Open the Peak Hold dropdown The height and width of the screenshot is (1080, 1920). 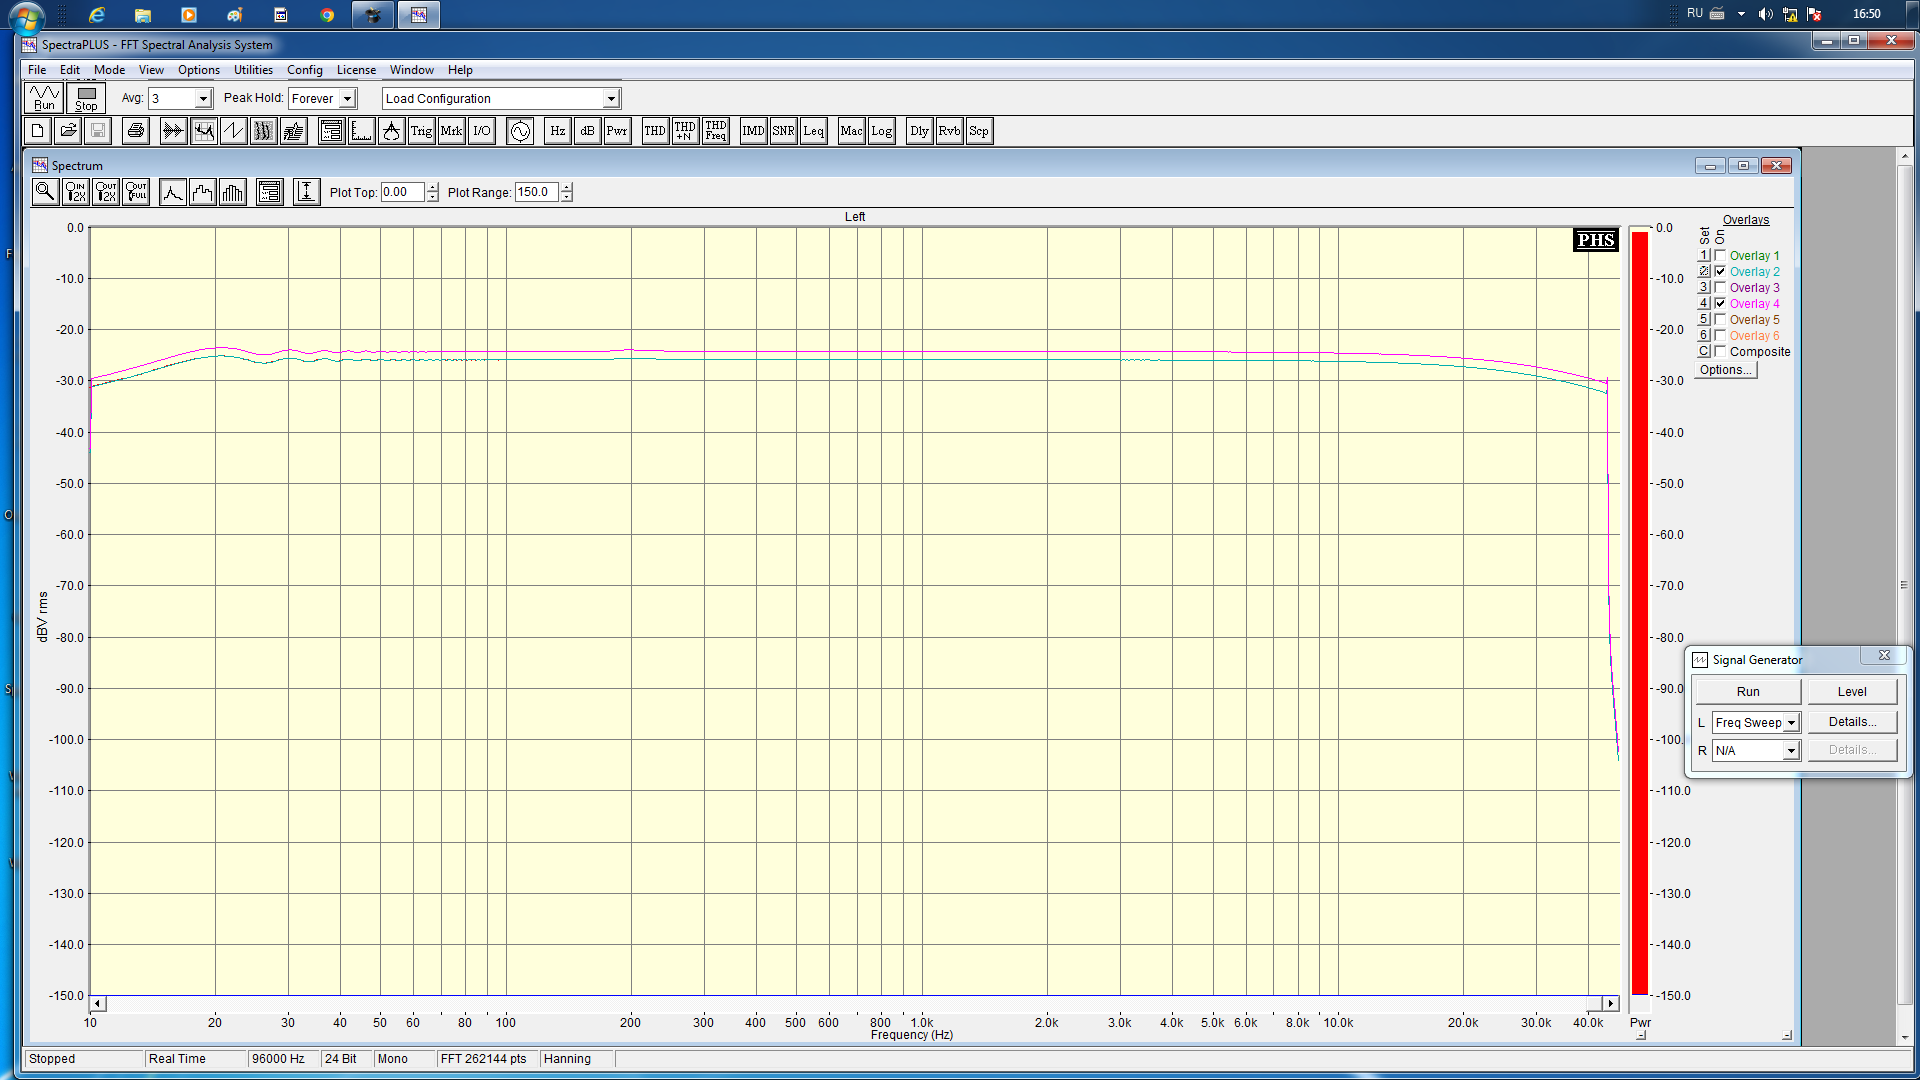tap(347, 99)
